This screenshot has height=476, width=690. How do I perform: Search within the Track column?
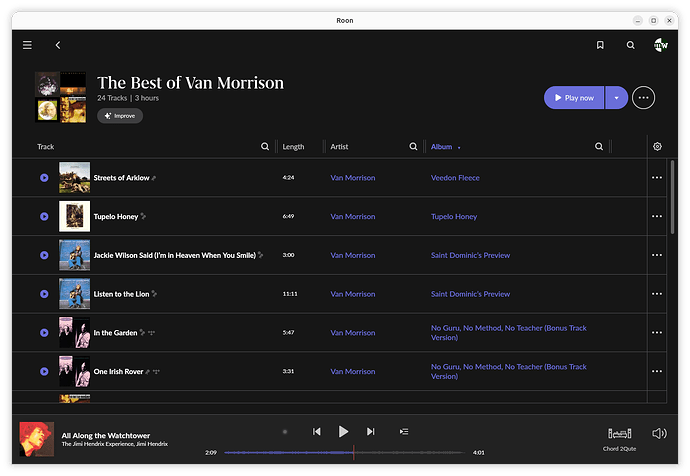pos(265,146)
